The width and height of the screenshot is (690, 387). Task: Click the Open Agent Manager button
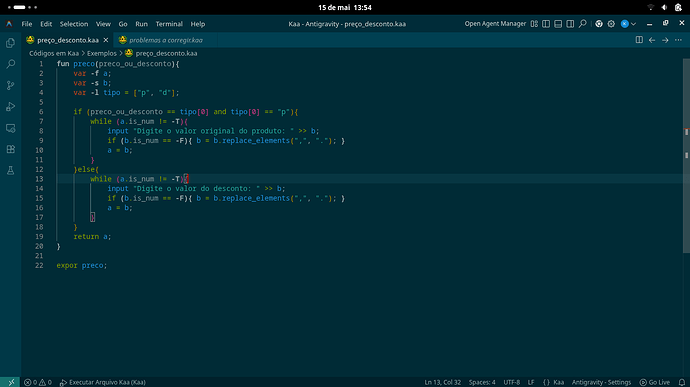click(495, 24)
